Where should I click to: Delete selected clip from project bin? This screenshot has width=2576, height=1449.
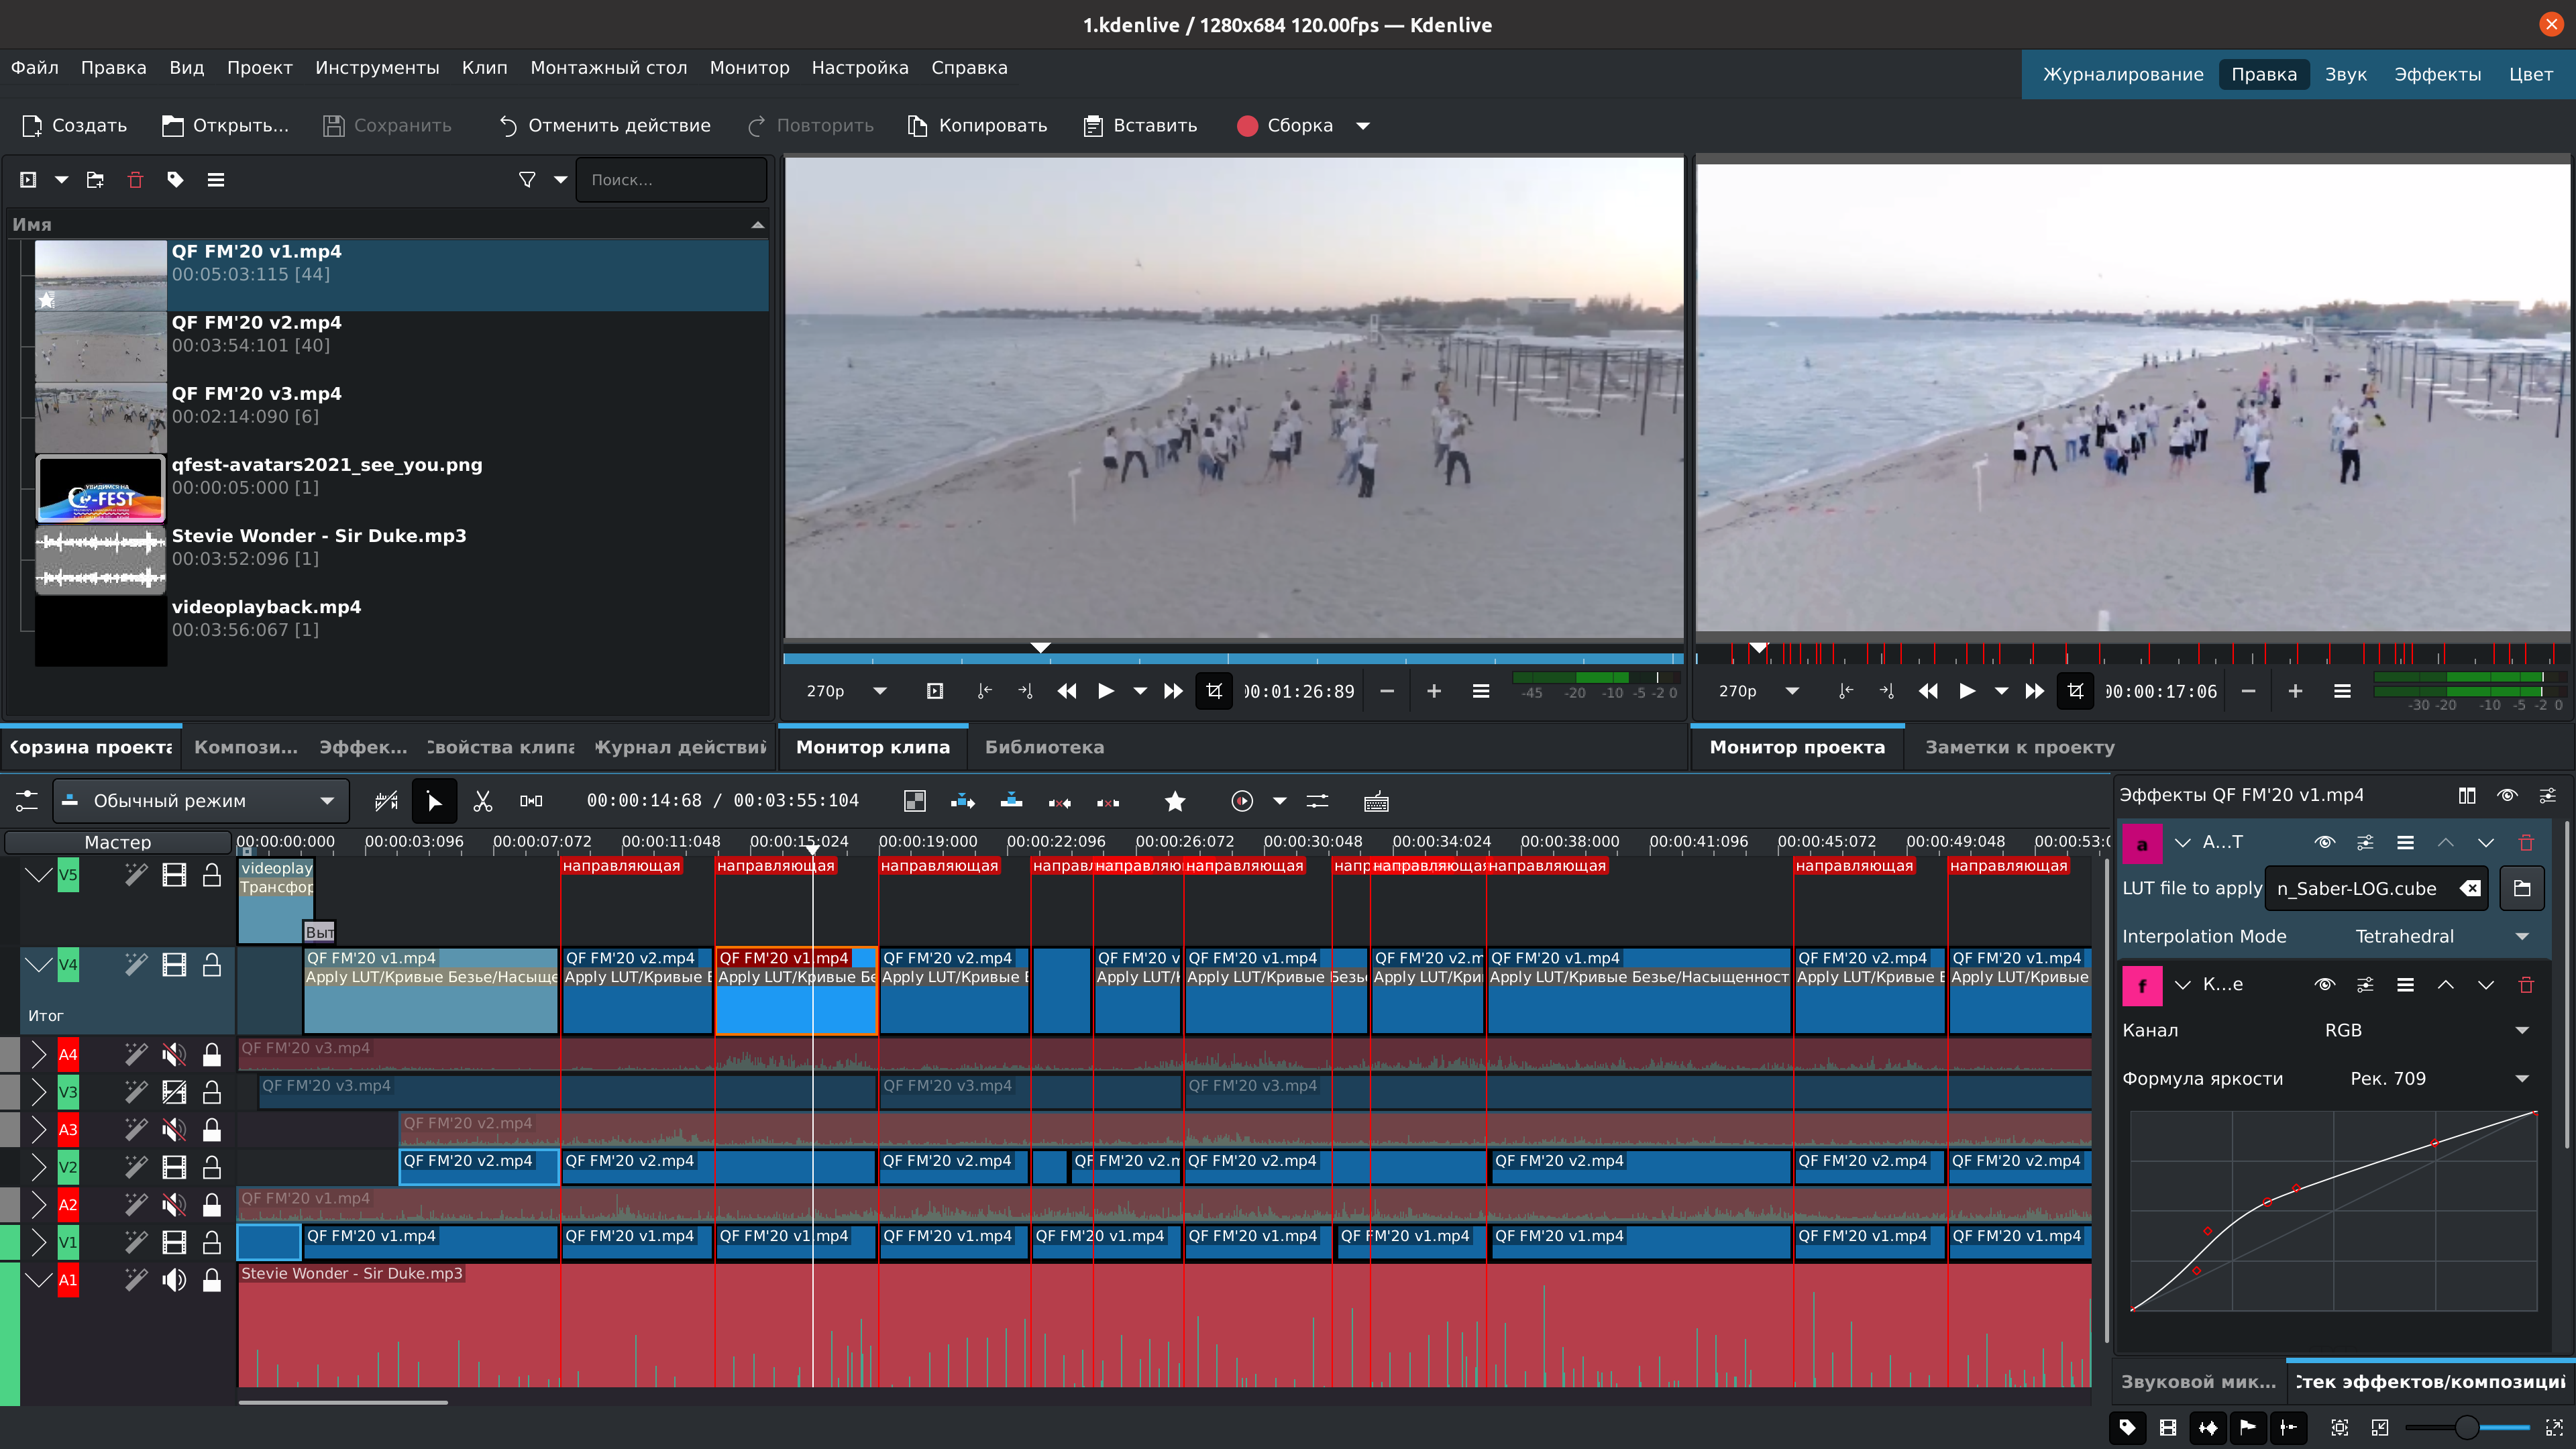point(135,180)
